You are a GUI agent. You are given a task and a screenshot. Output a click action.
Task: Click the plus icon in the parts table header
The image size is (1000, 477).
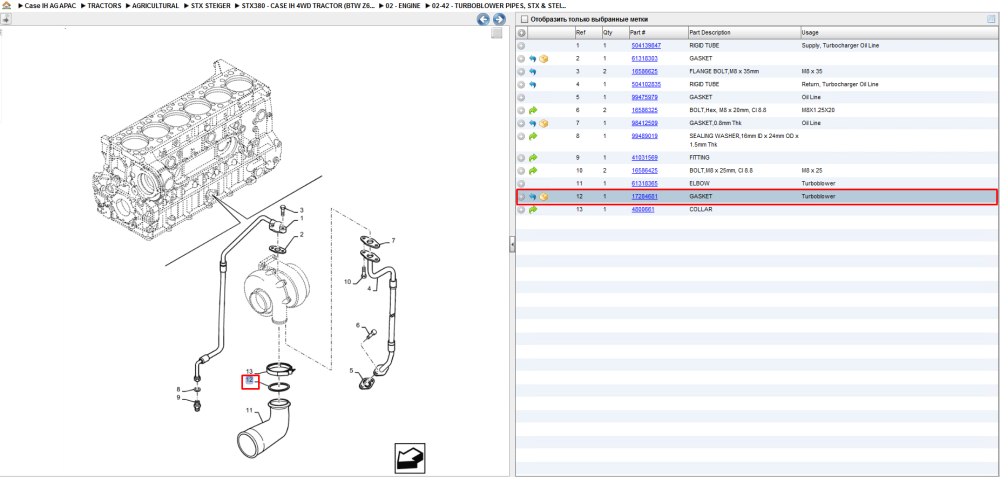click(x=522, y=33)
